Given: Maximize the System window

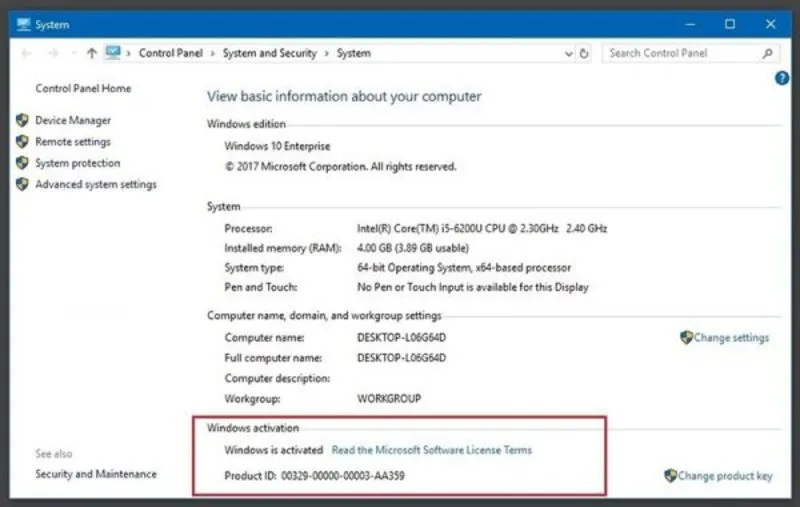Looking at the screenshot, I should pyautogui.click(x=730, y=24).
